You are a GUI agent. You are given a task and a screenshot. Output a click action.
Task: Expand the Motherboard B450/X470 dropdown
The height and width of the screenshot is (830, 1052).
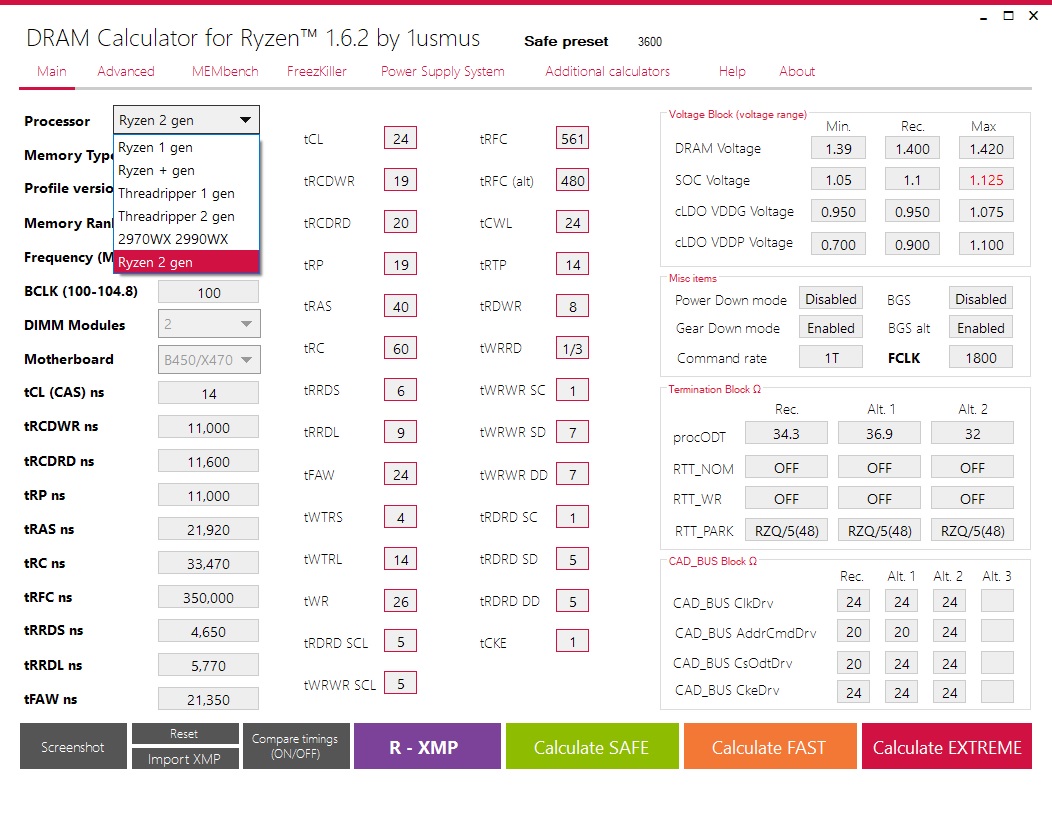(x=209, y=360)
